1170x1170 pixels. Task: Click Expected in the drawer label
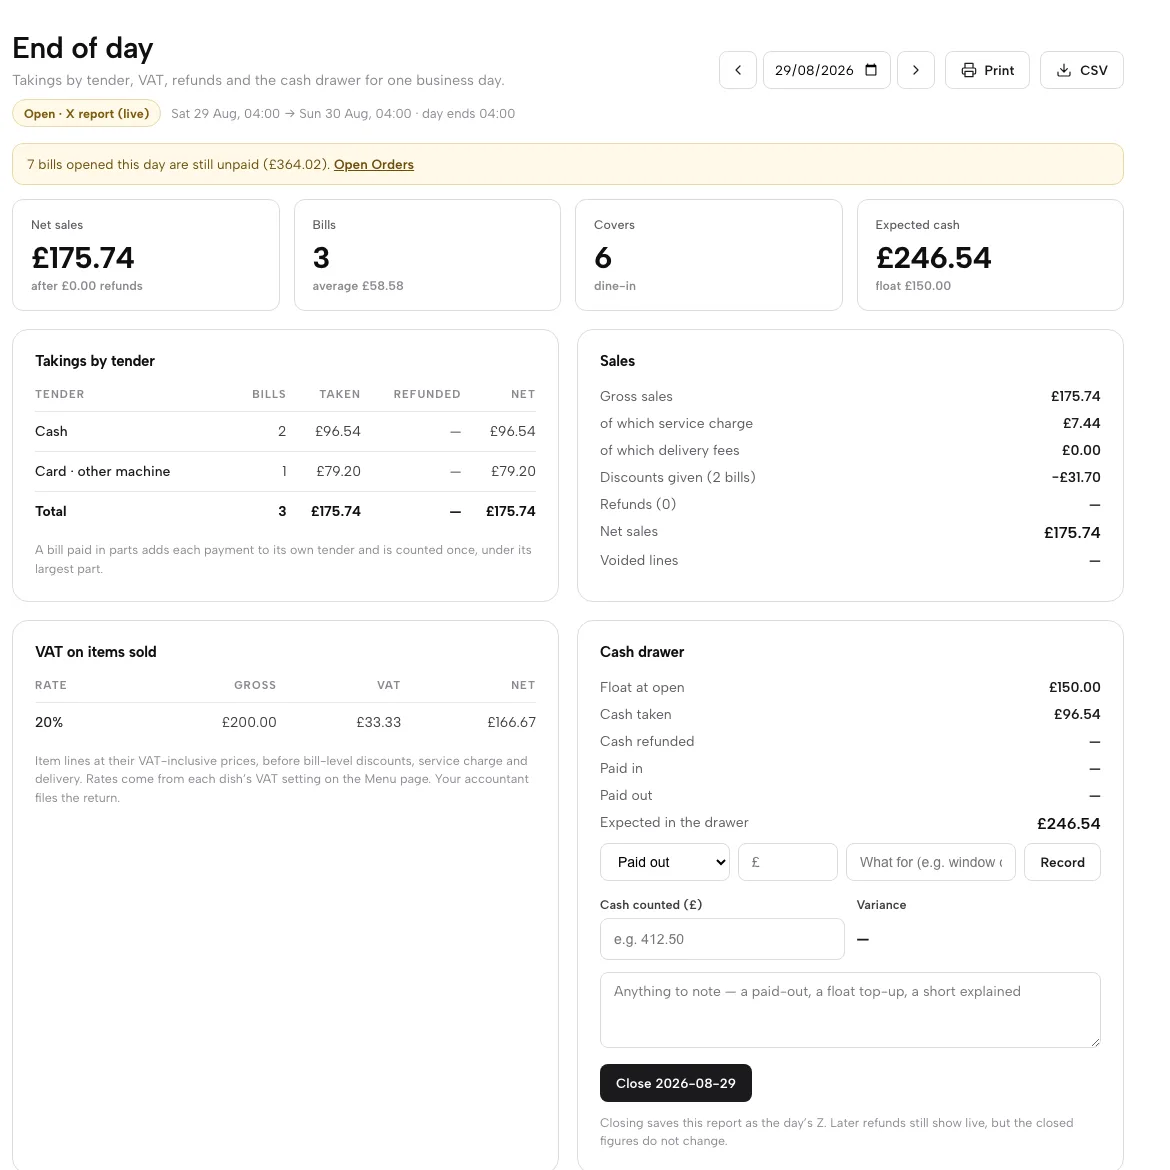pos(674,822)
